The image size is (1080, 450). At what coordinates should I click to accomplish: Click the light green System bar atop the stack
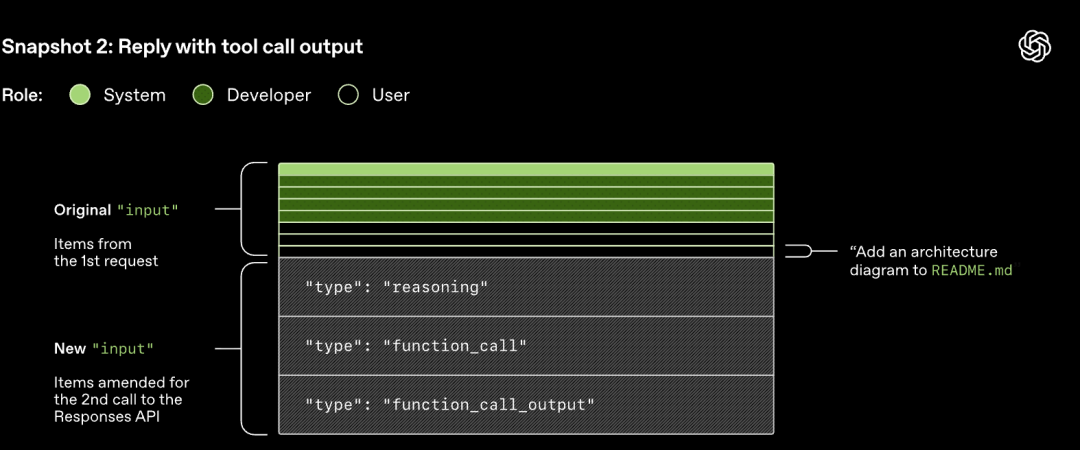526,169
